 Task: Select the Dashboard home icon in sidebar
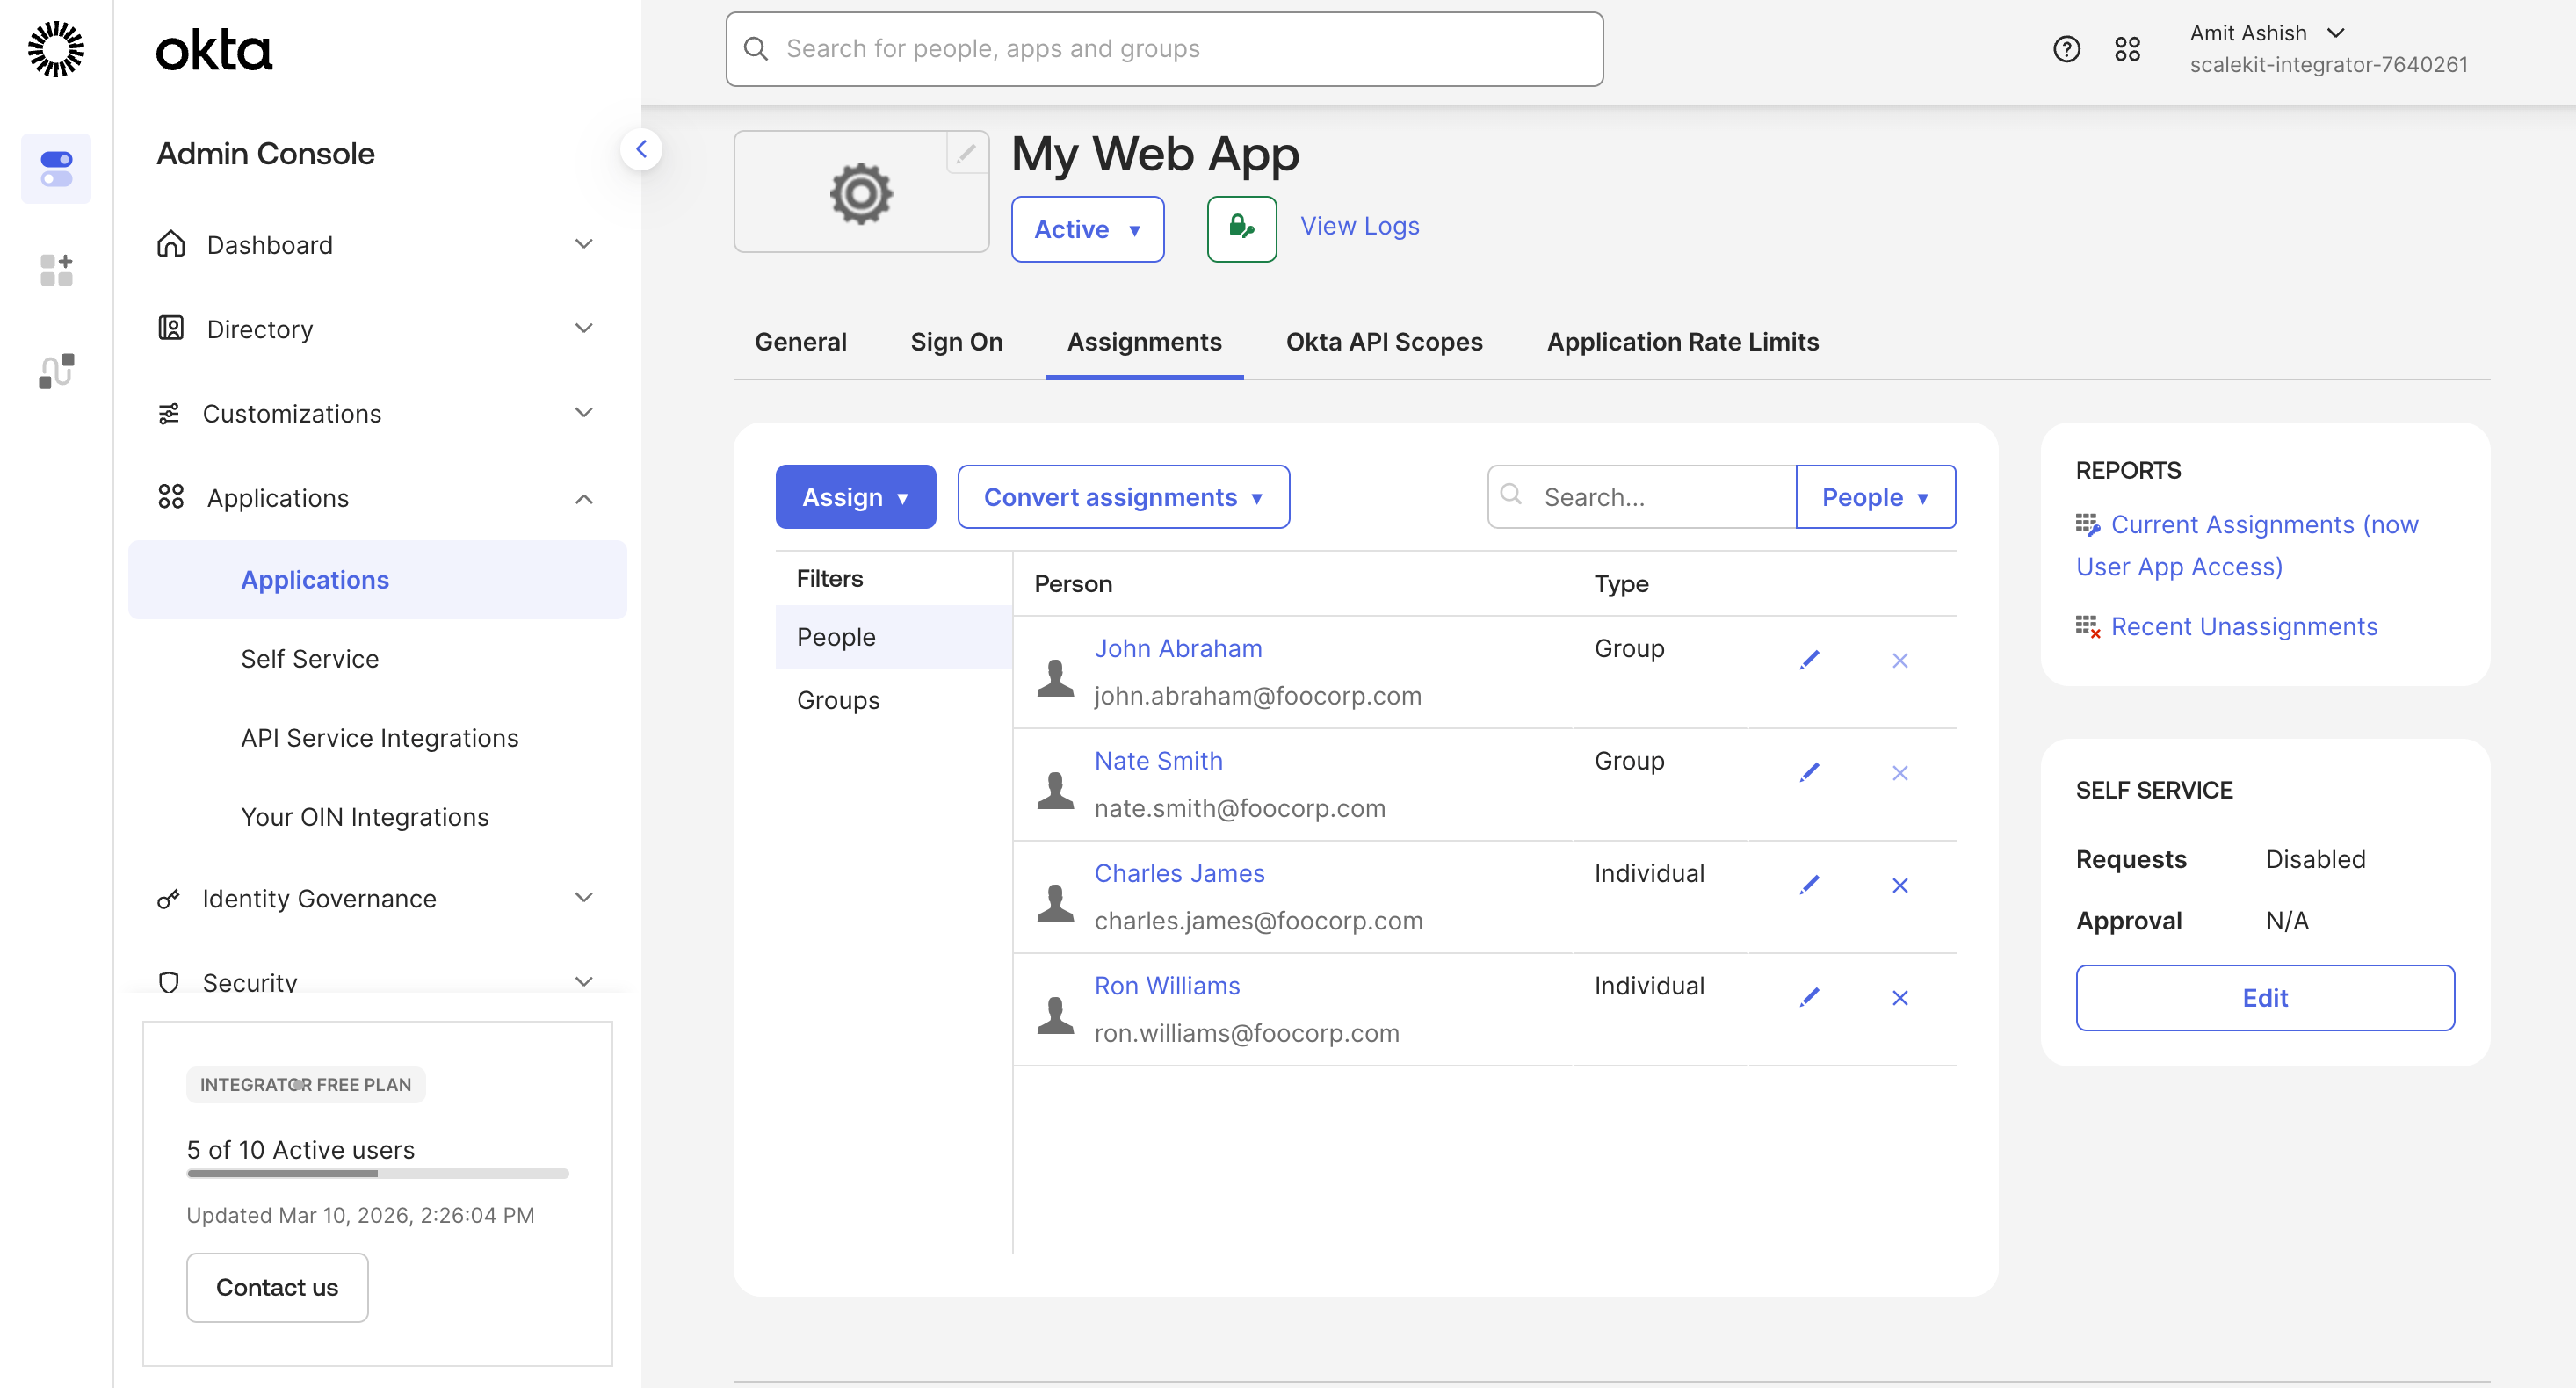point(170,244)
